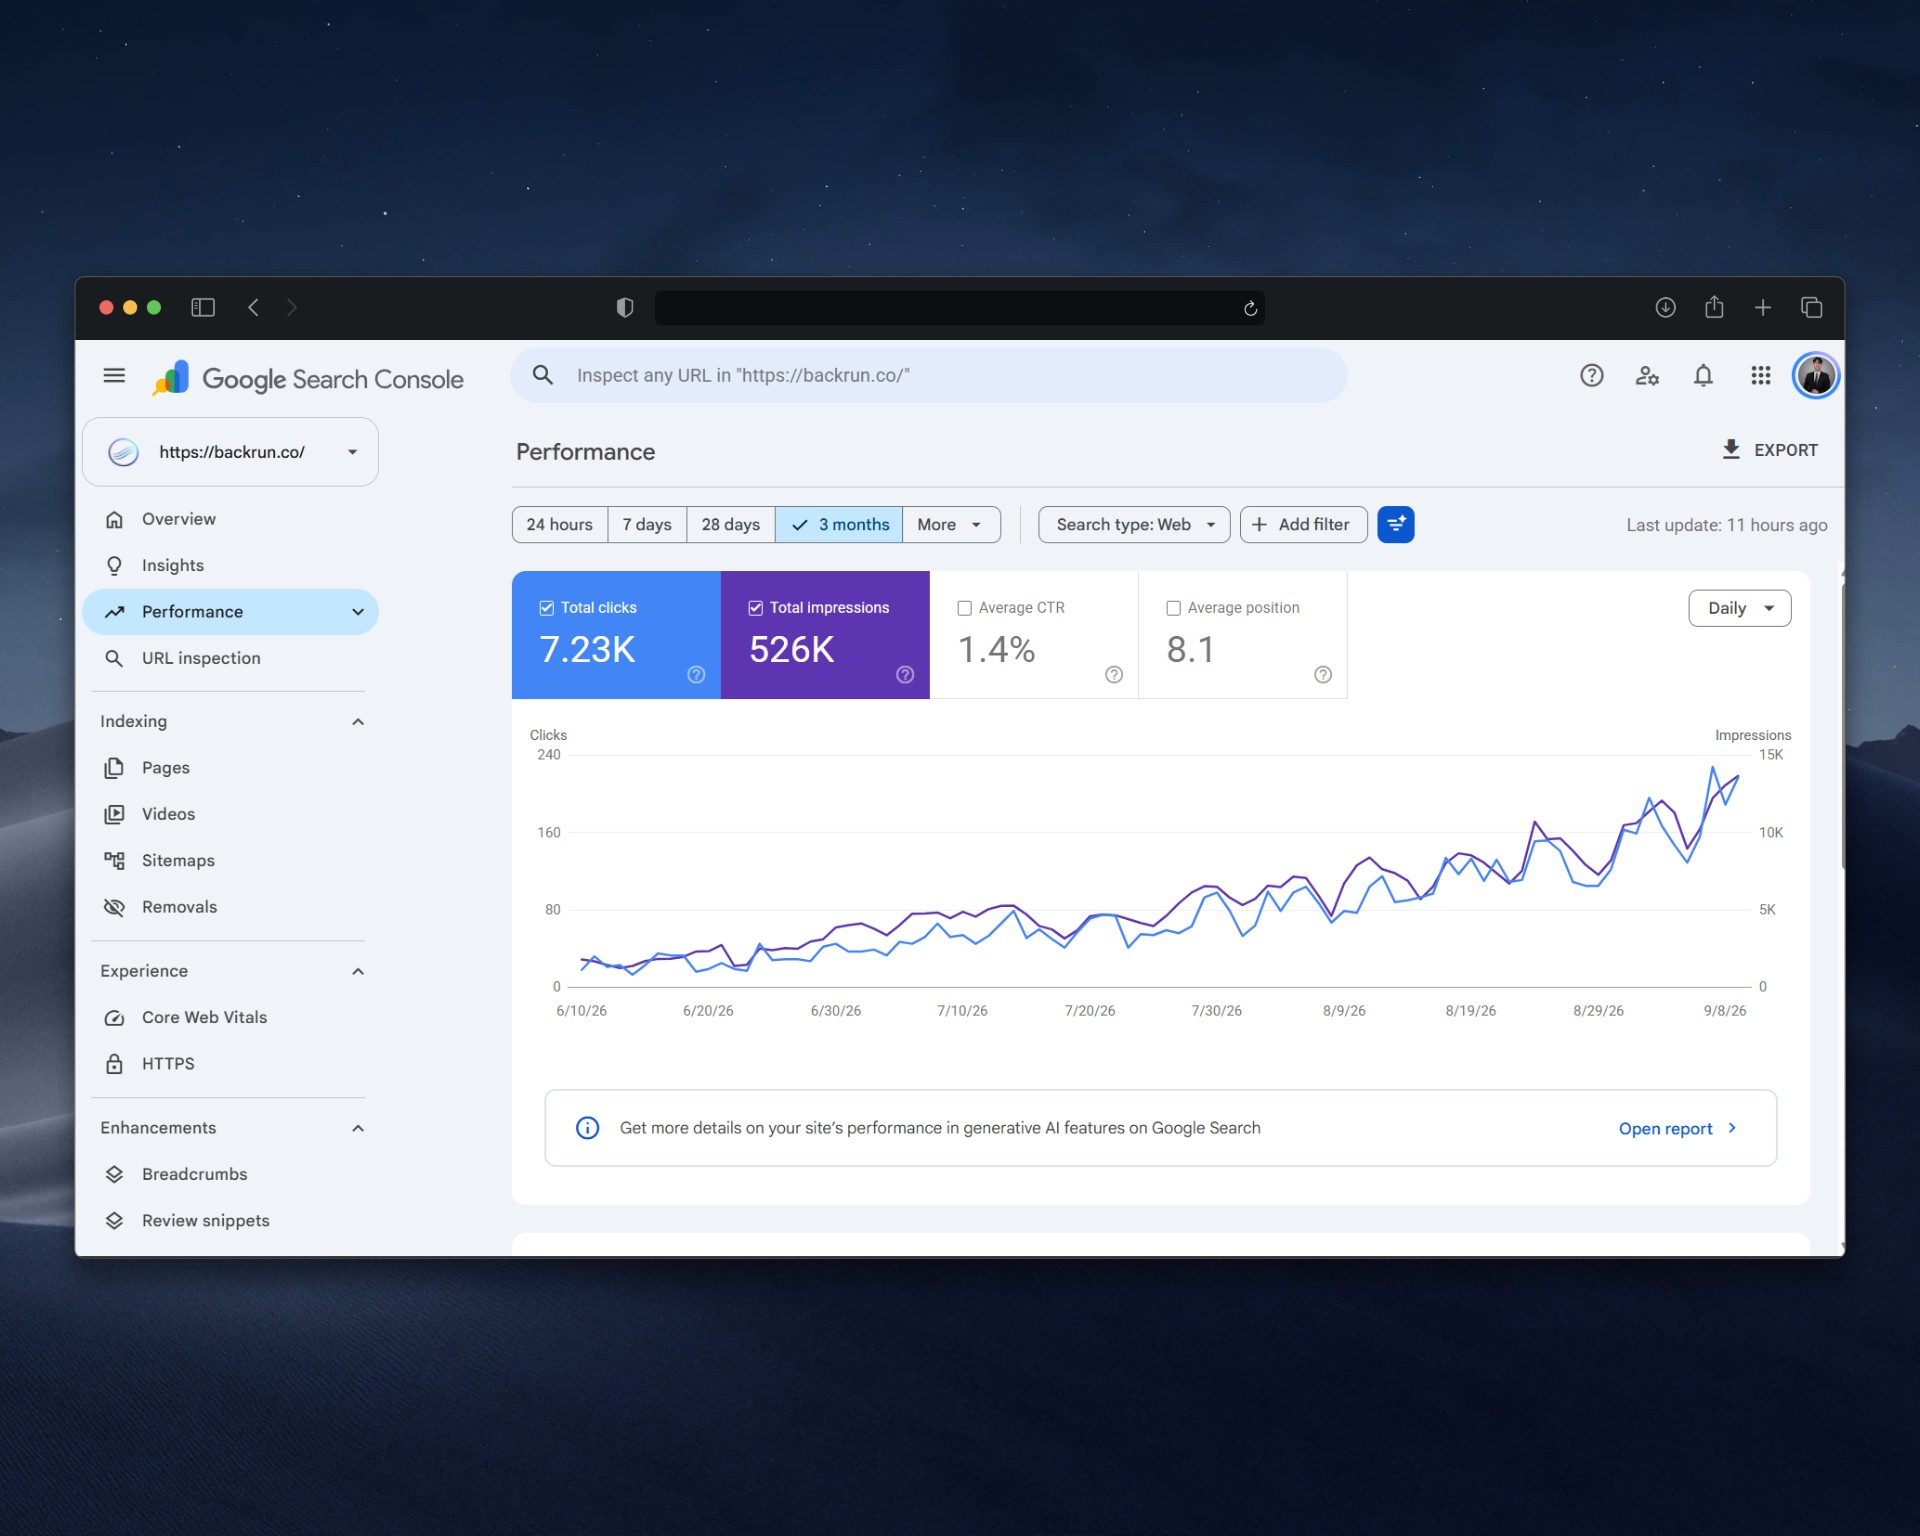This screenshot has height=1536, width=1920.
Task: Open the notifications bell
Action: 1703,375
